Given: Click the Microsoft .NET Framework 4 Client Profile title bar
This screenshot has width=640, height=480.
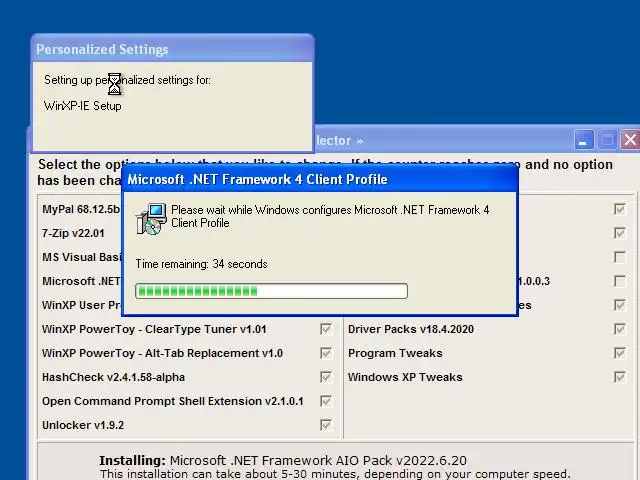Looking at the screenshot, I should (320, 179).
